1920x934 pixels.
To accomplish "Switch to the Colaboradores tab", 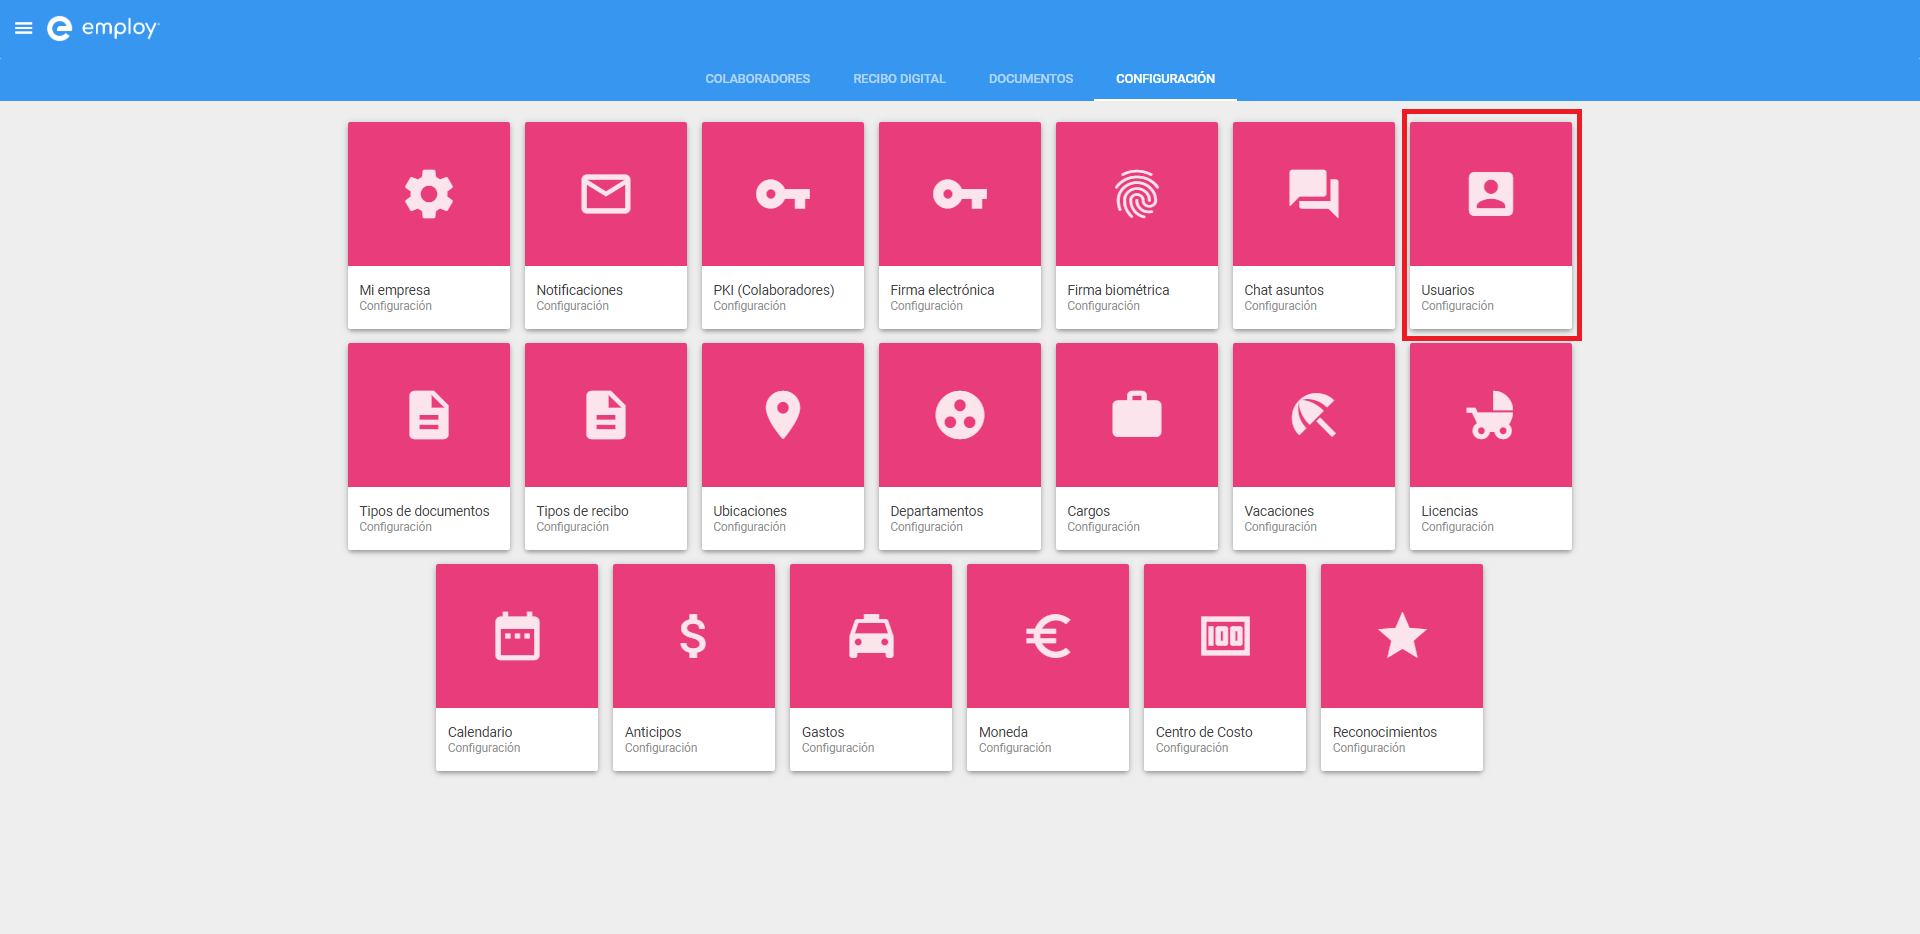I will click(758, 79).
